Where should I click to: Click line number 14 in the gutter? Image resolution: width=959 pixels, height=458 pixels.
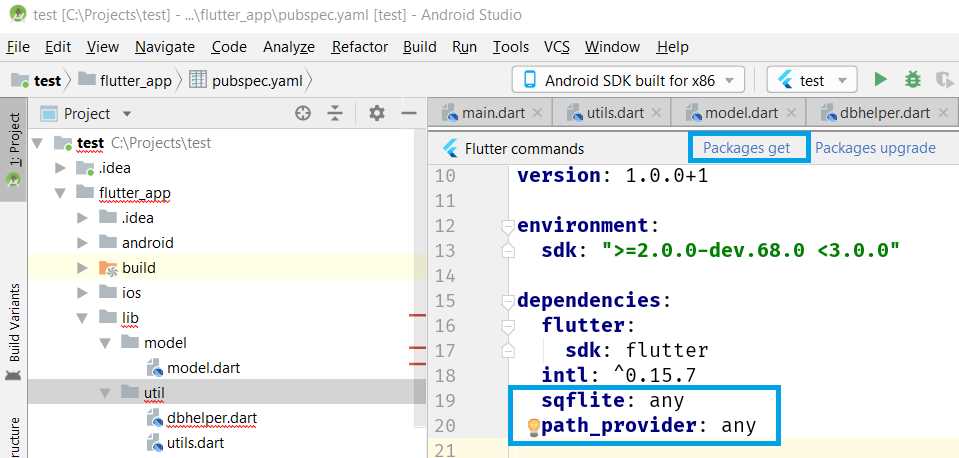[445, 276]
